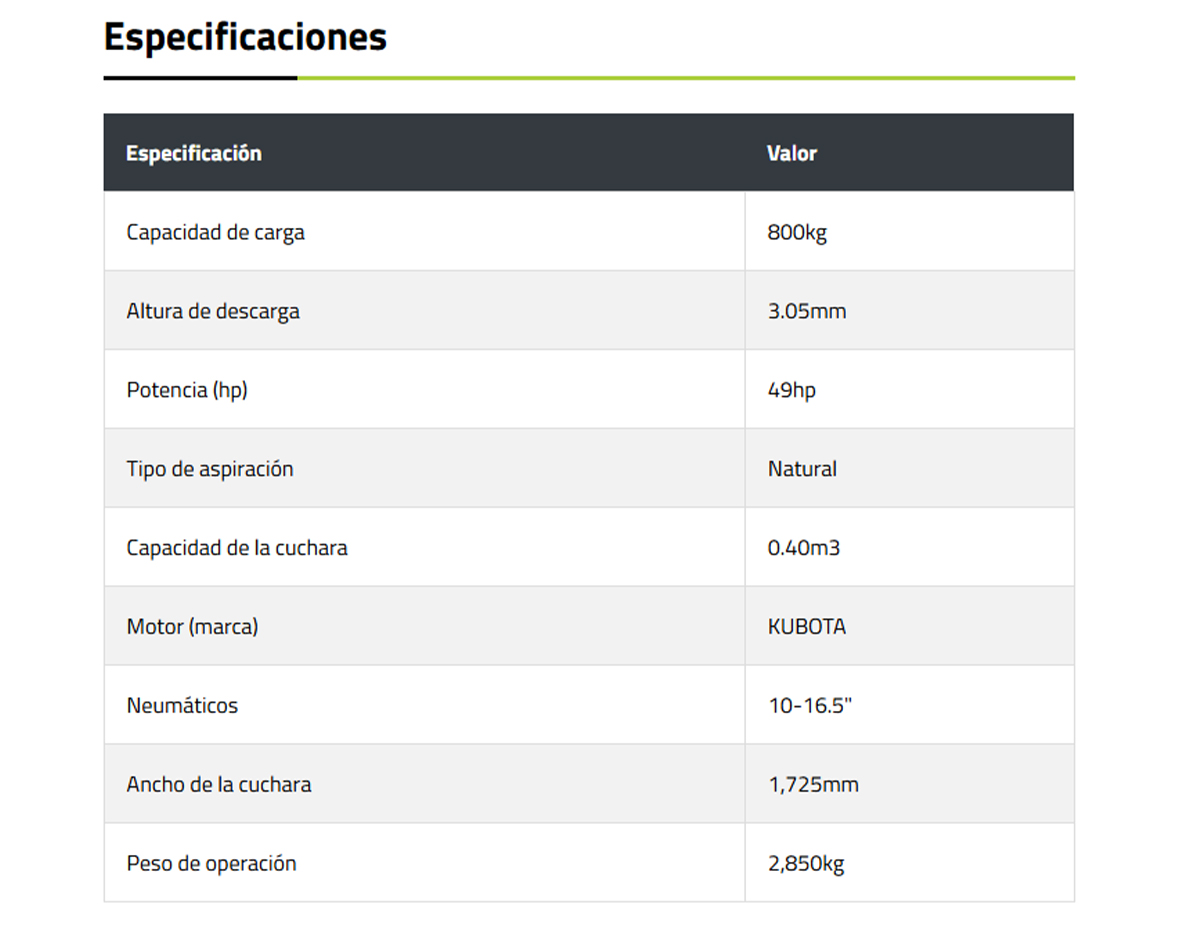Click the Natural value cell

802,469
